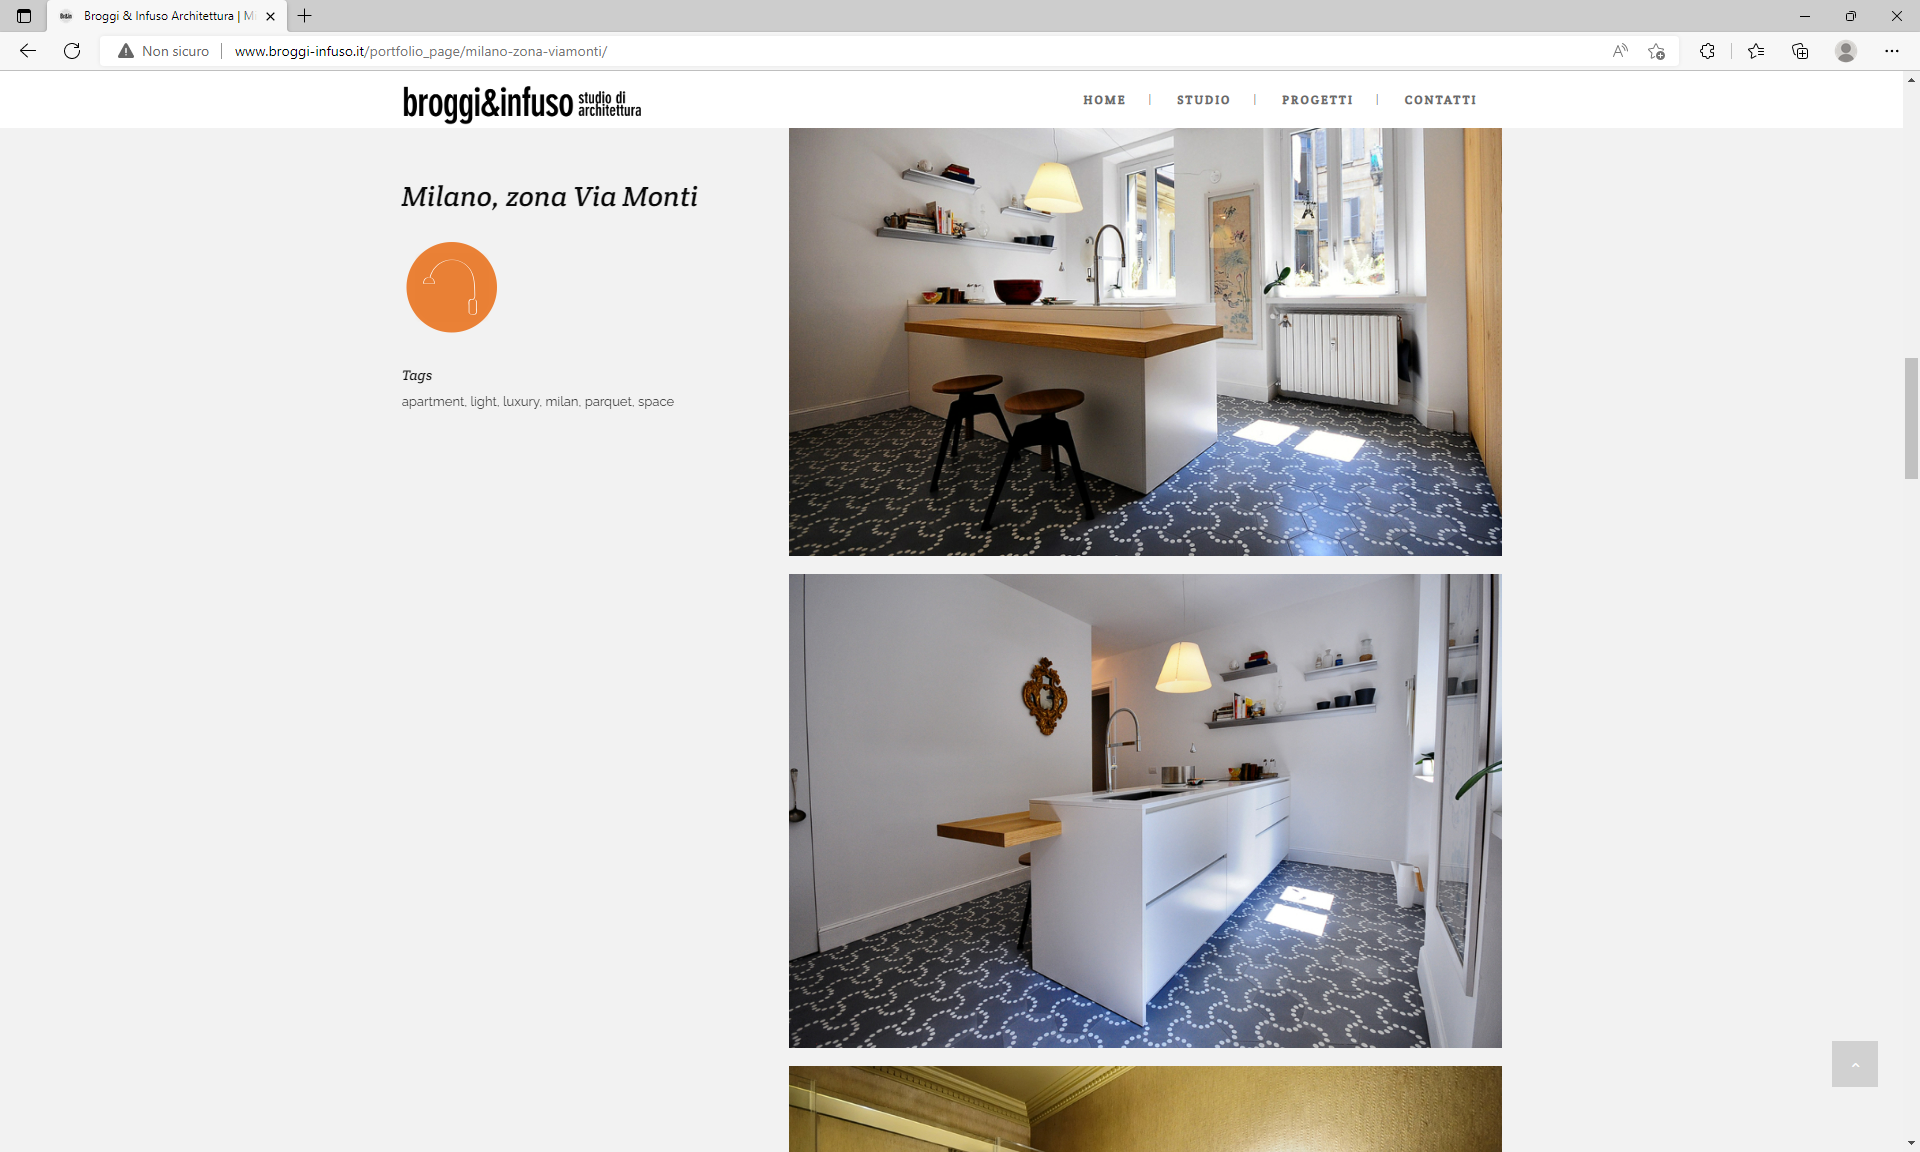Reload the page with refresh icon
1920x1152 pixels.
72,51
